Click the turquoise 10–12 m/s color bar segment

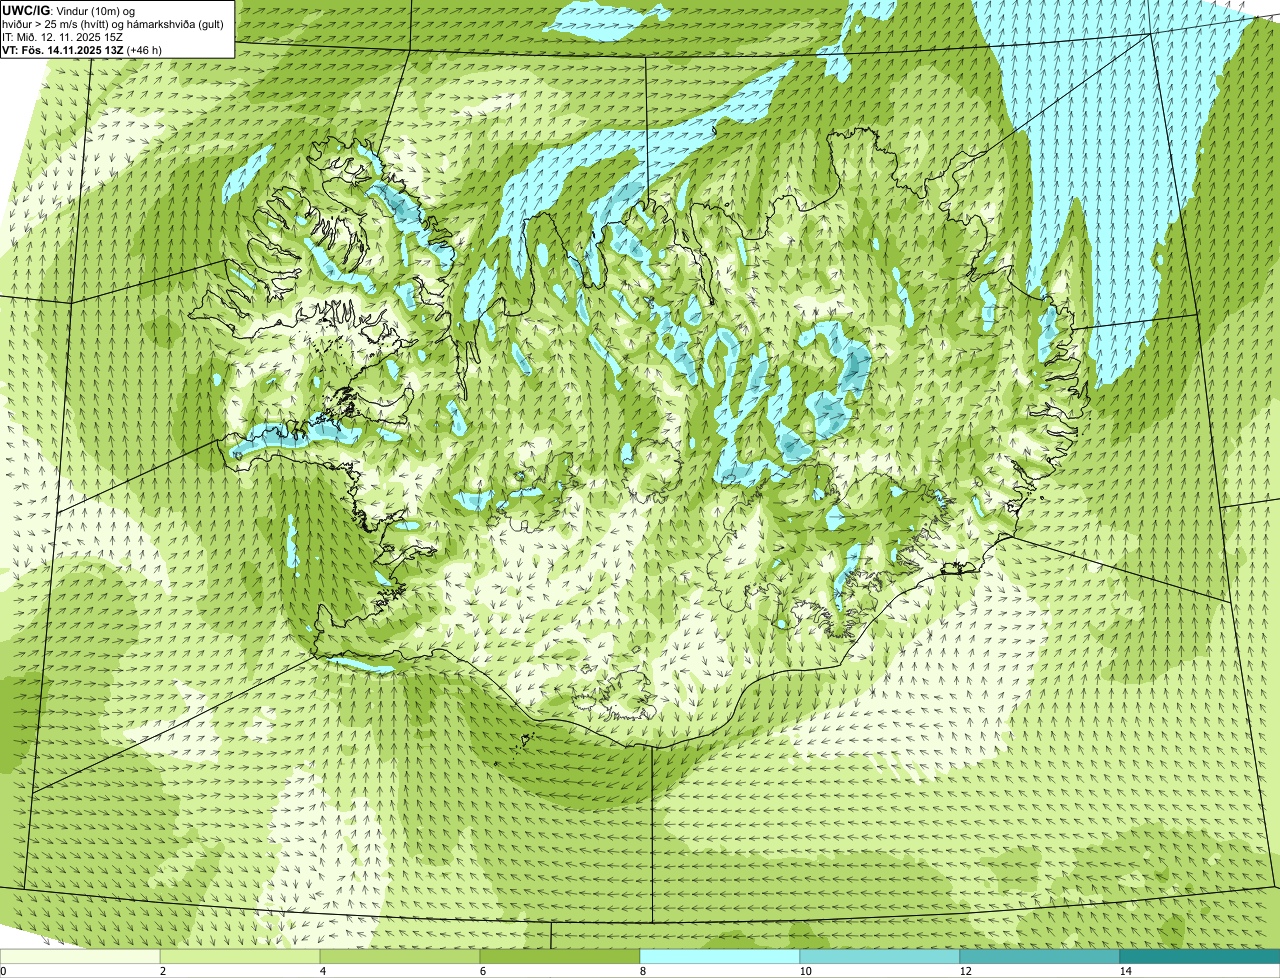click(880, 957)
